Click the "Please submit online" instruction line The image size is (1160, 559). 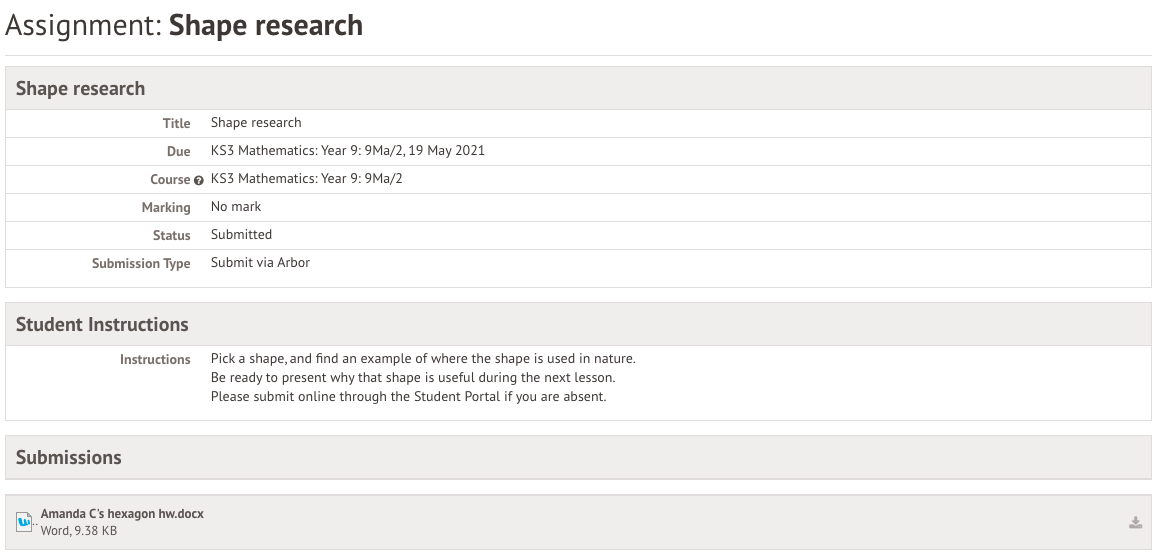pos(408,396)
